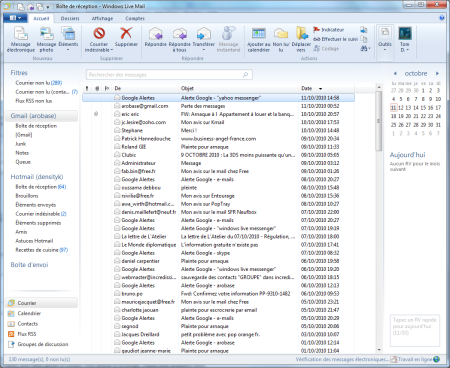Click the new message icon in the title bar
Viewport: 450px width, 368px height.
21,6
